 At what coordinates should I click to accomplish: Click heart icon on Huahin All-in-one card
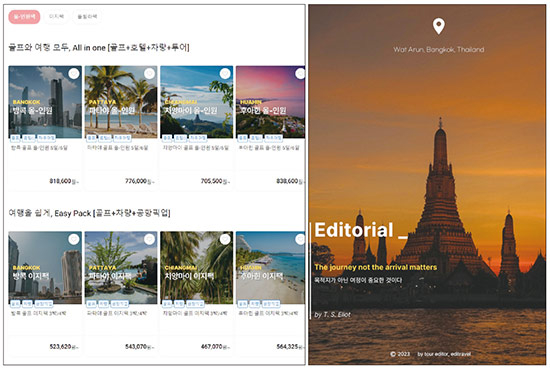pos(300,74)
